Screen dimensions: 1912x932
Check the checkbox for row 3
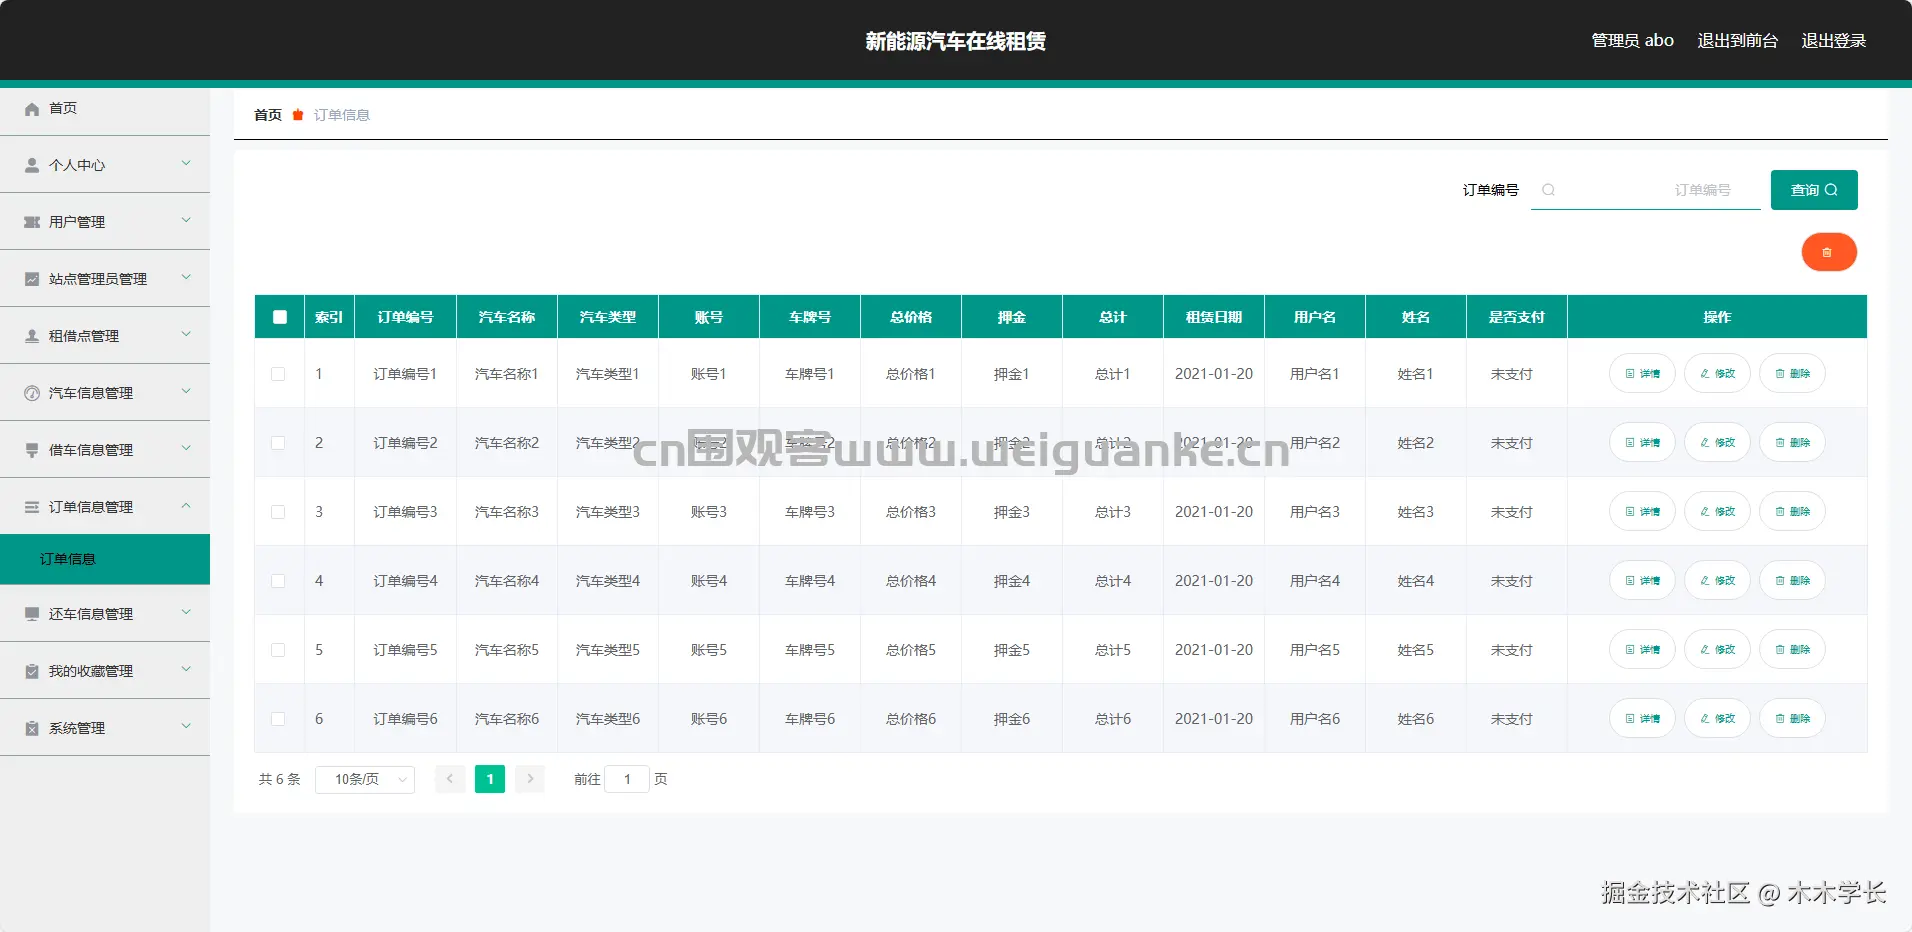278,512
